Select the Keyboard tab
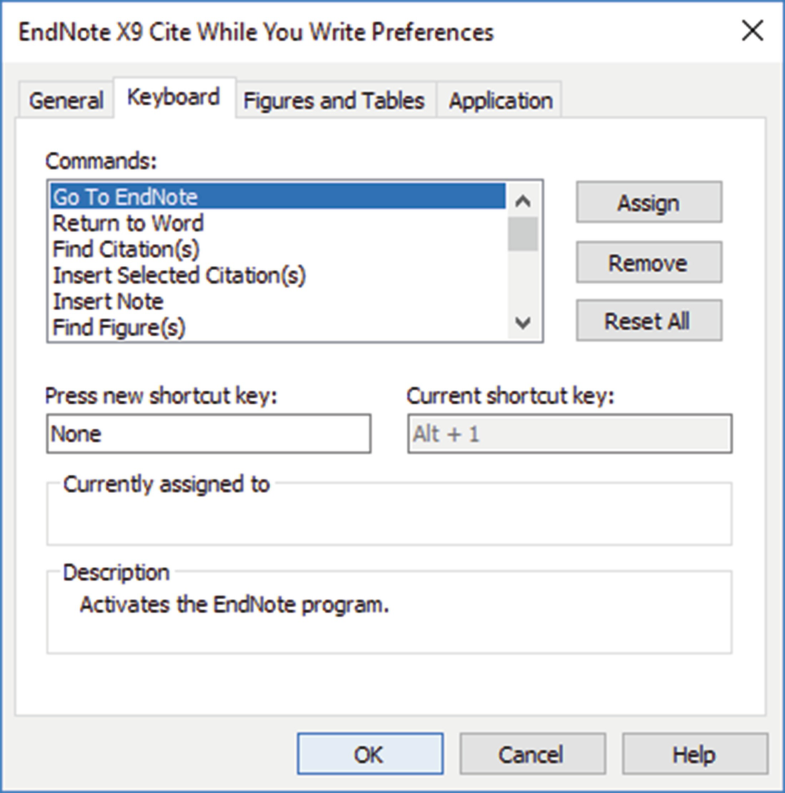The width and height of the screenshot is (785, 793). [x=173, y=97]
